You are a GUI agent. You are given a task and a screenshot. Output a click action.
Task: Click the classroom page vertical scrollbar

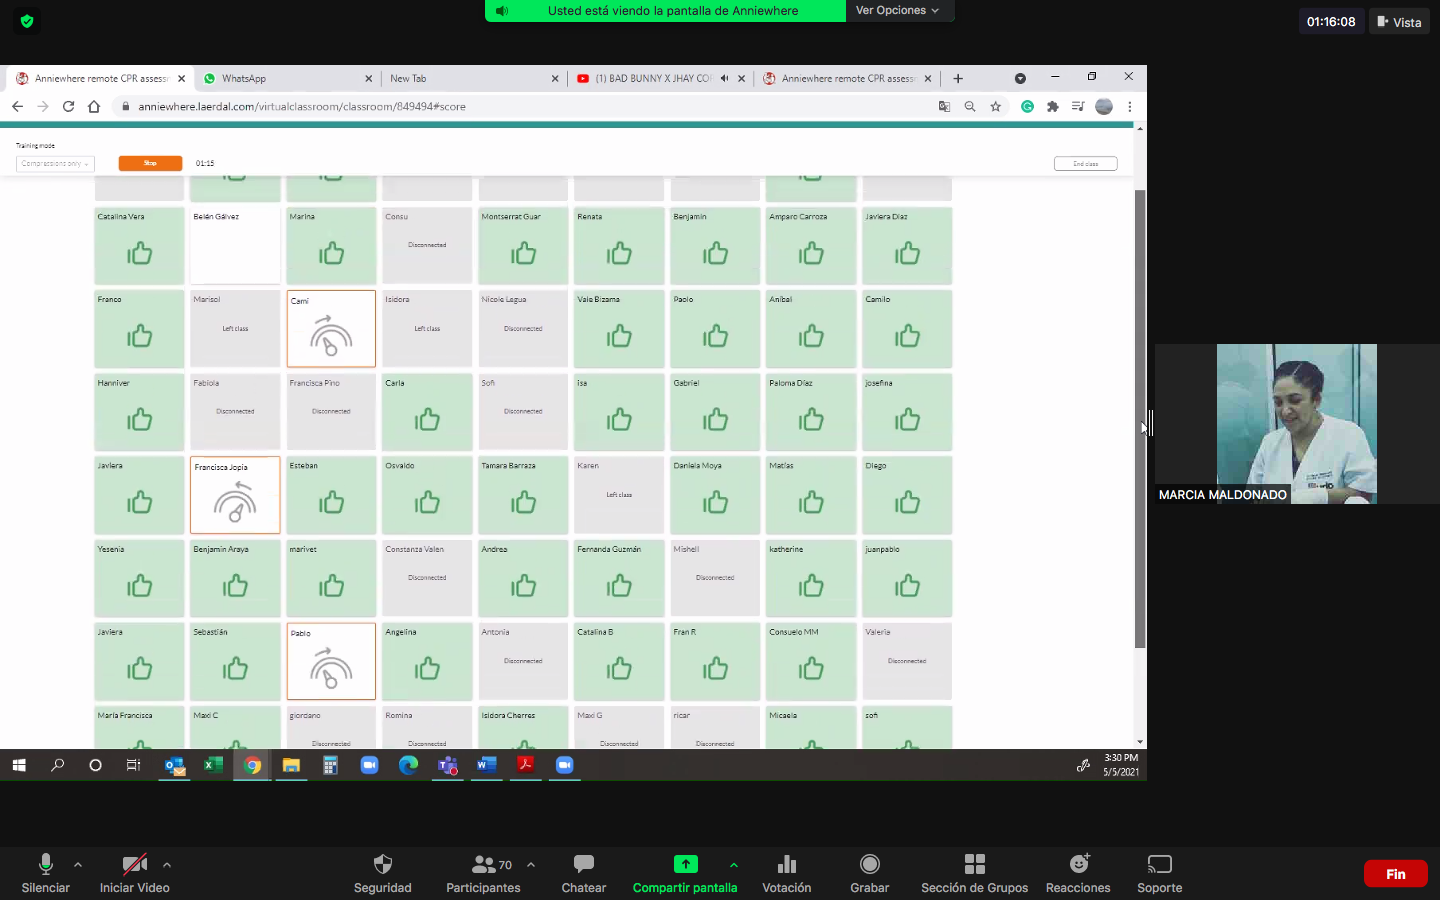pyautogui.click(x=1140, y=420)
